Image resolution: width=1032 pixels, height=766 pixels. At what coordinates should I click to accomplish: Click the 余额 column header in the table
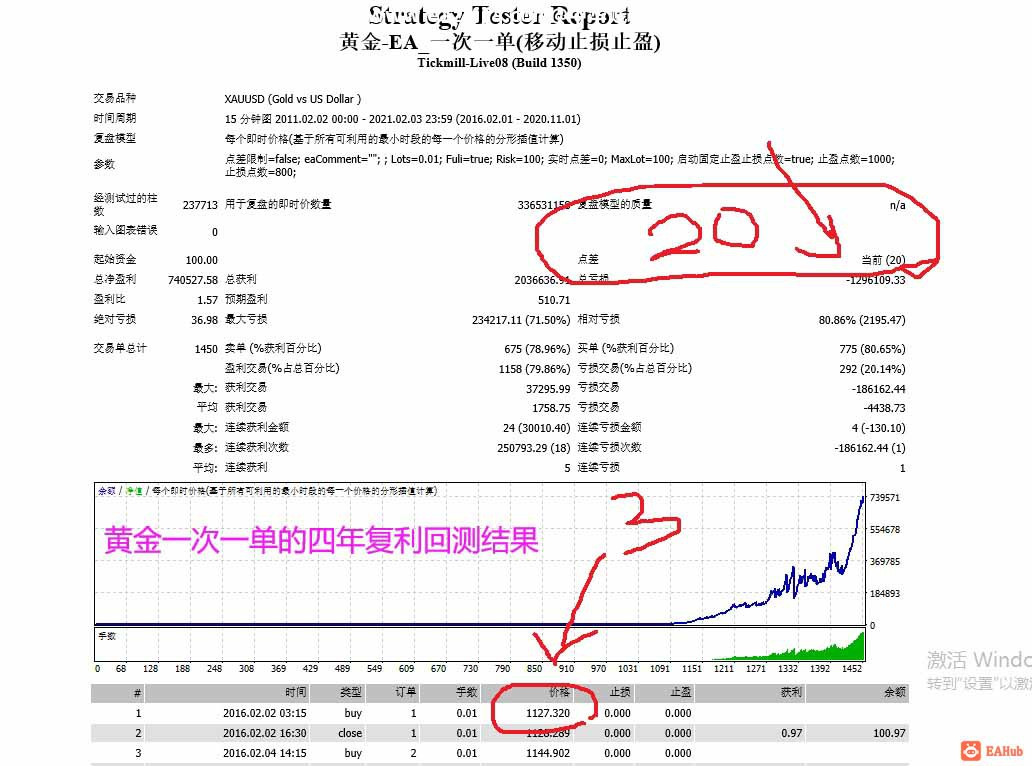pos(894,692)
